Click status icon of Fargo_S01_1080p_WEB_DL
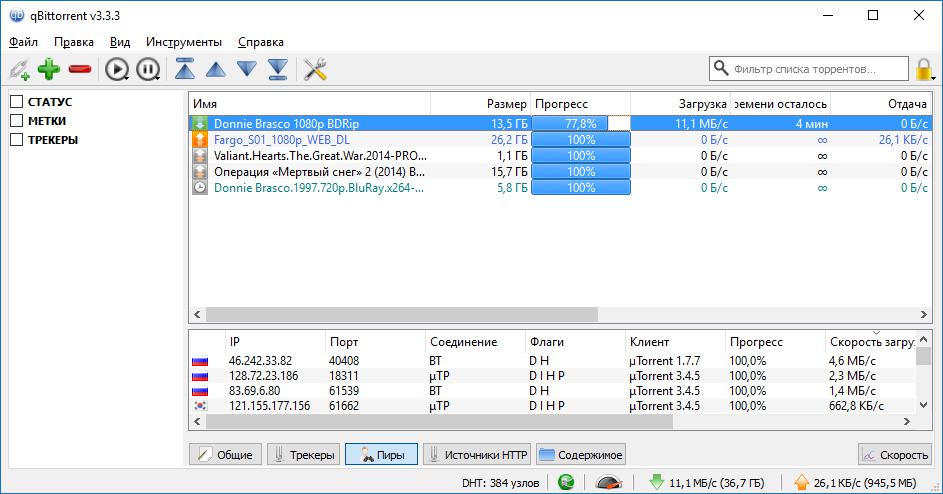 coord(200,140)
